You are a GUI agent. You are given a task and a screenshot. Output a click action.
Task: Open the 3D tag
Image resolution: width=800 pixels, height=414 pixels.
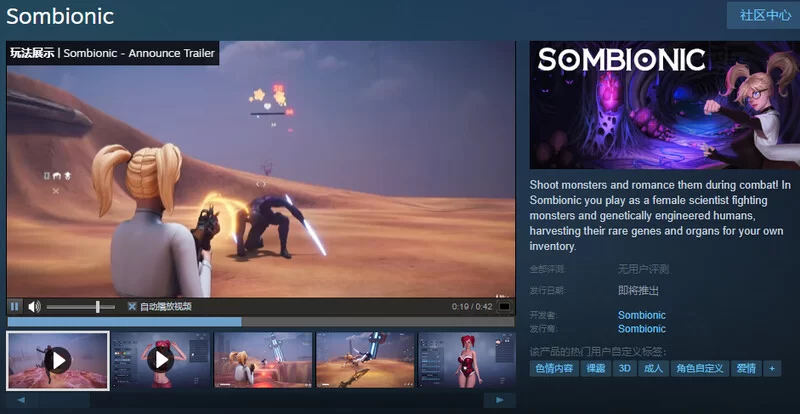click(x=624, y=369)
